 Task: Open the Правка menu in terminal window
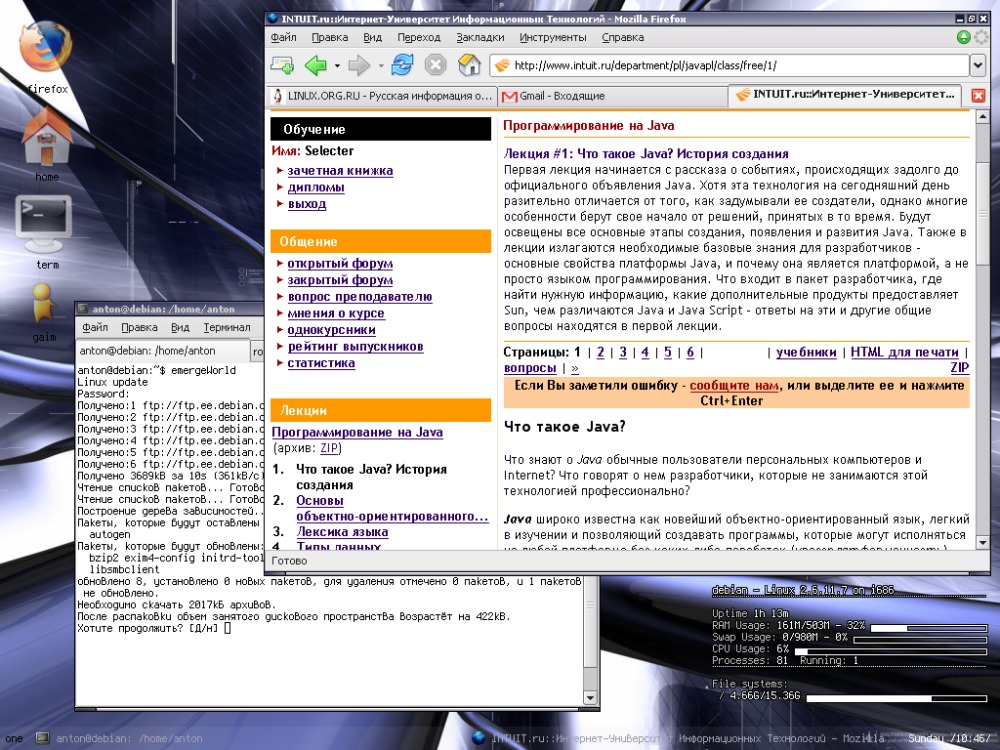(139, 327)
